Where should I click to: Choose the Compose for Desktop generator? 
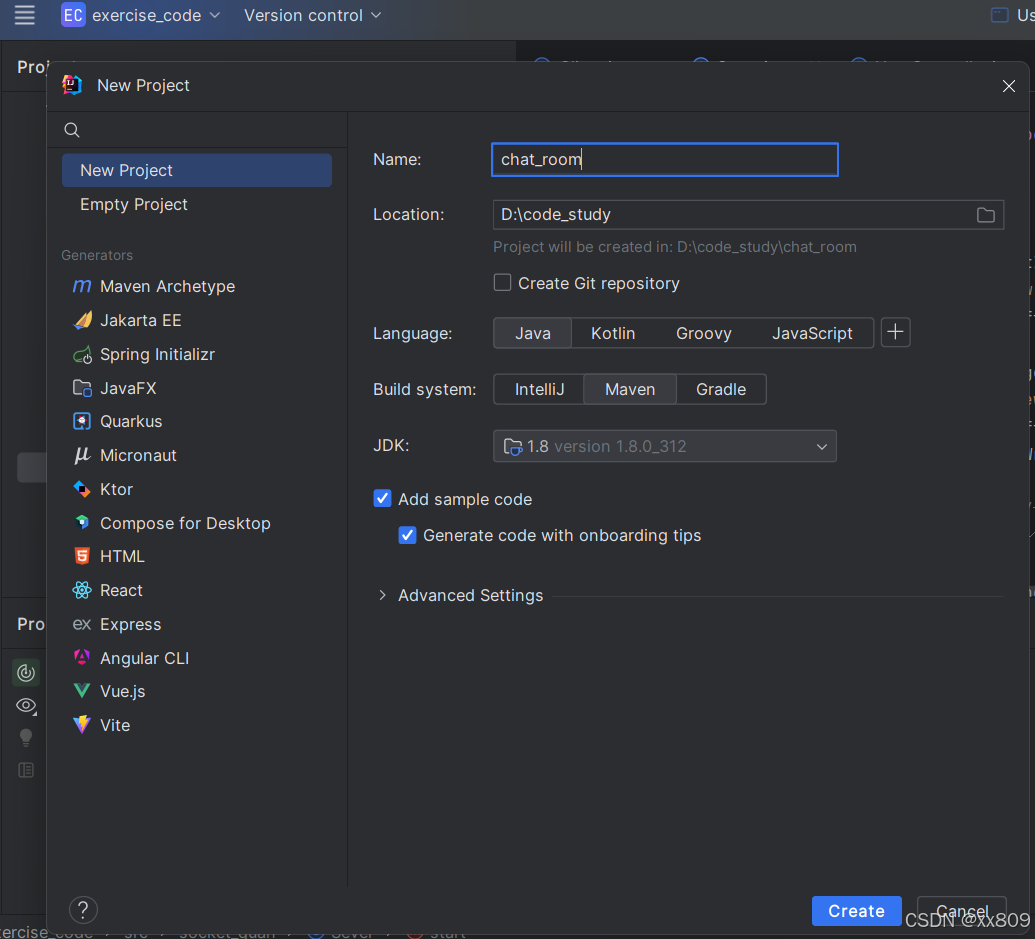[x=172, y=523]
